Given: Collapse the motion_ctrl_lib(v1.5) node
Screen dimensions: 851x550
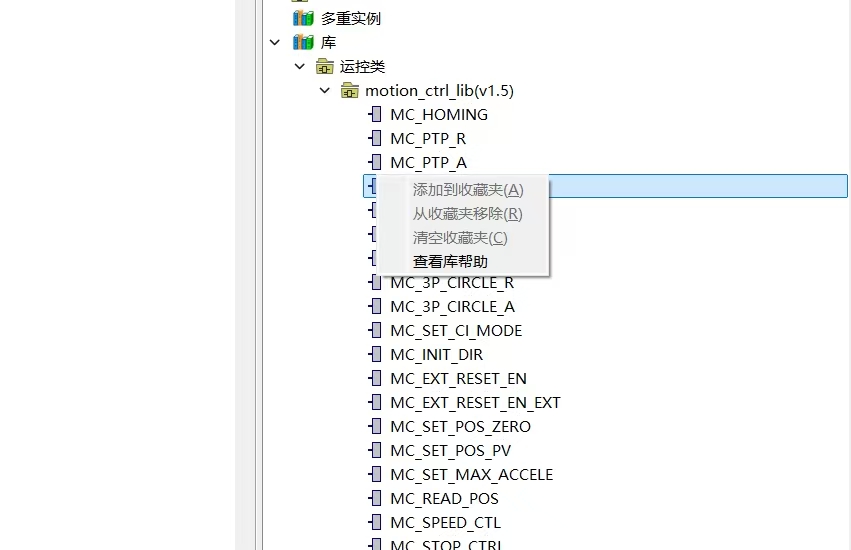Looking at the screenshot, I should [x=325, y=90].
